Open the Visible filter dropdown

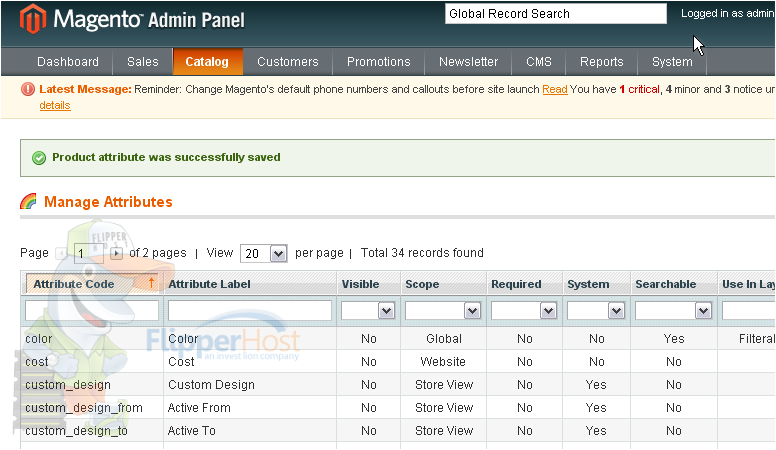coord(368,311)
